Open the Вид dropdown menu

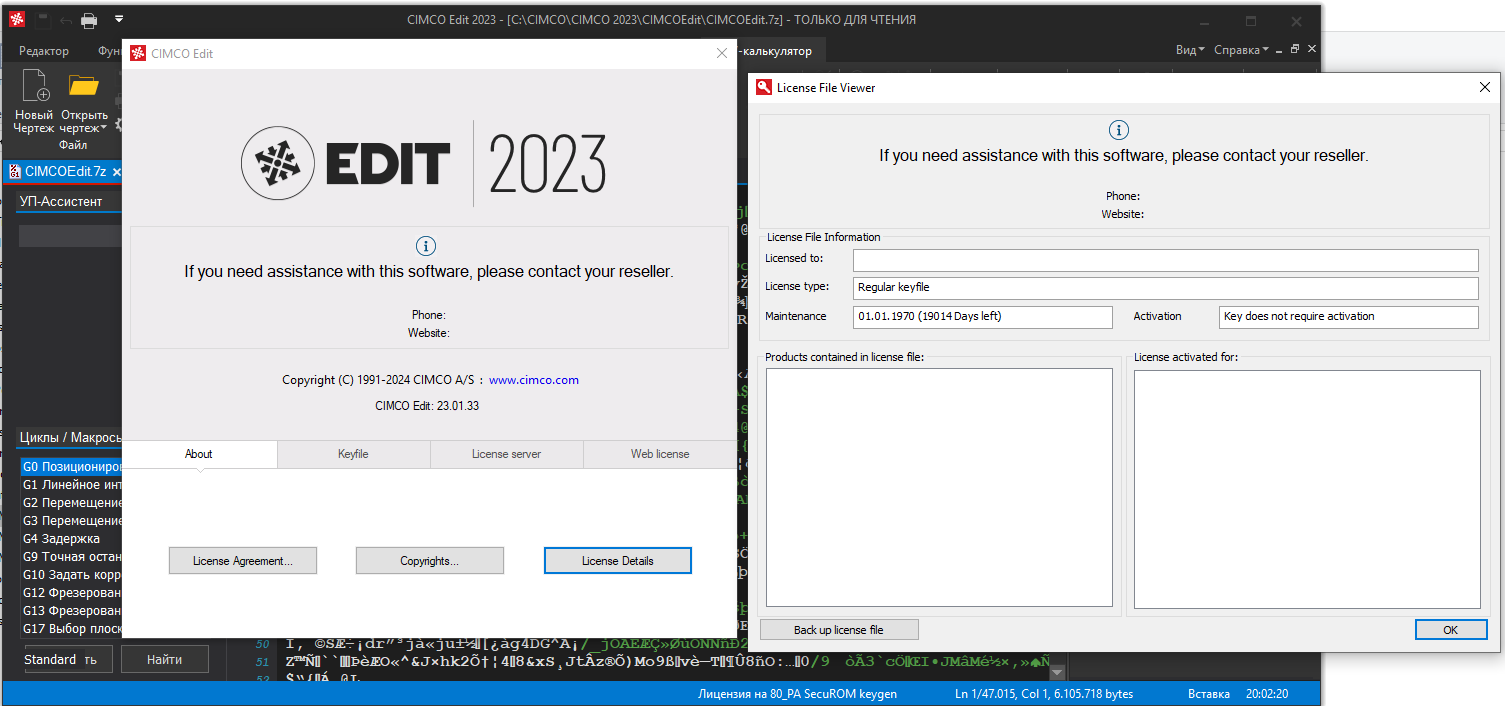(x=1189, y=50)
